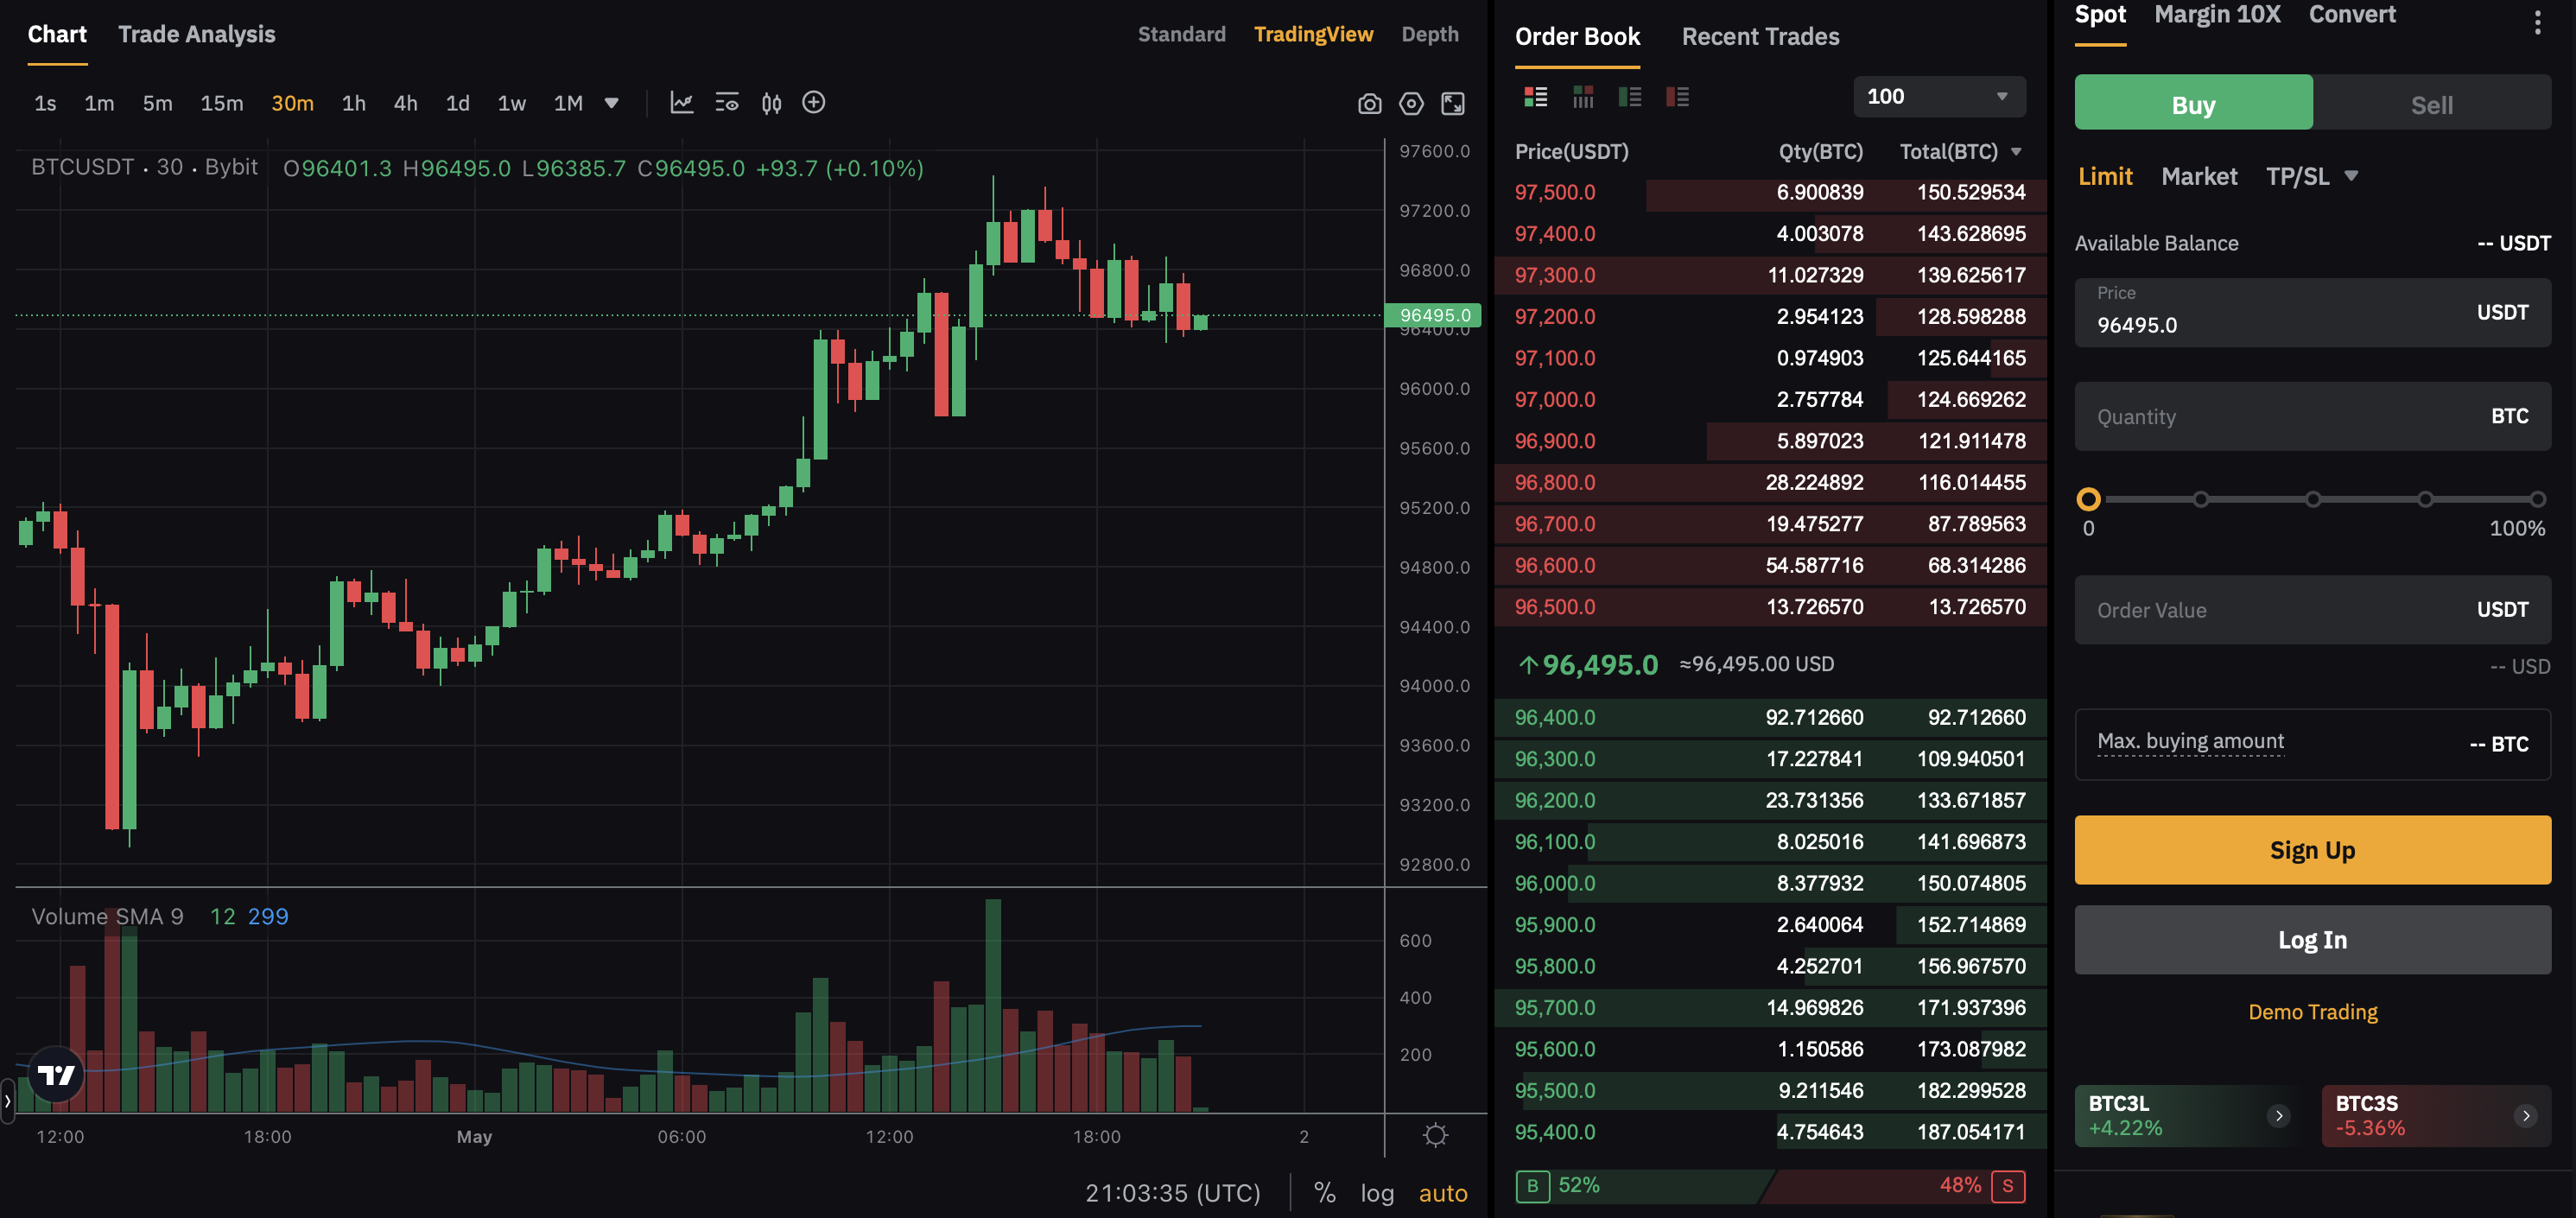Select combined buy-sell order book view icon
This screenshot has height=1218, width=2576.
[x=1535, y=97]
